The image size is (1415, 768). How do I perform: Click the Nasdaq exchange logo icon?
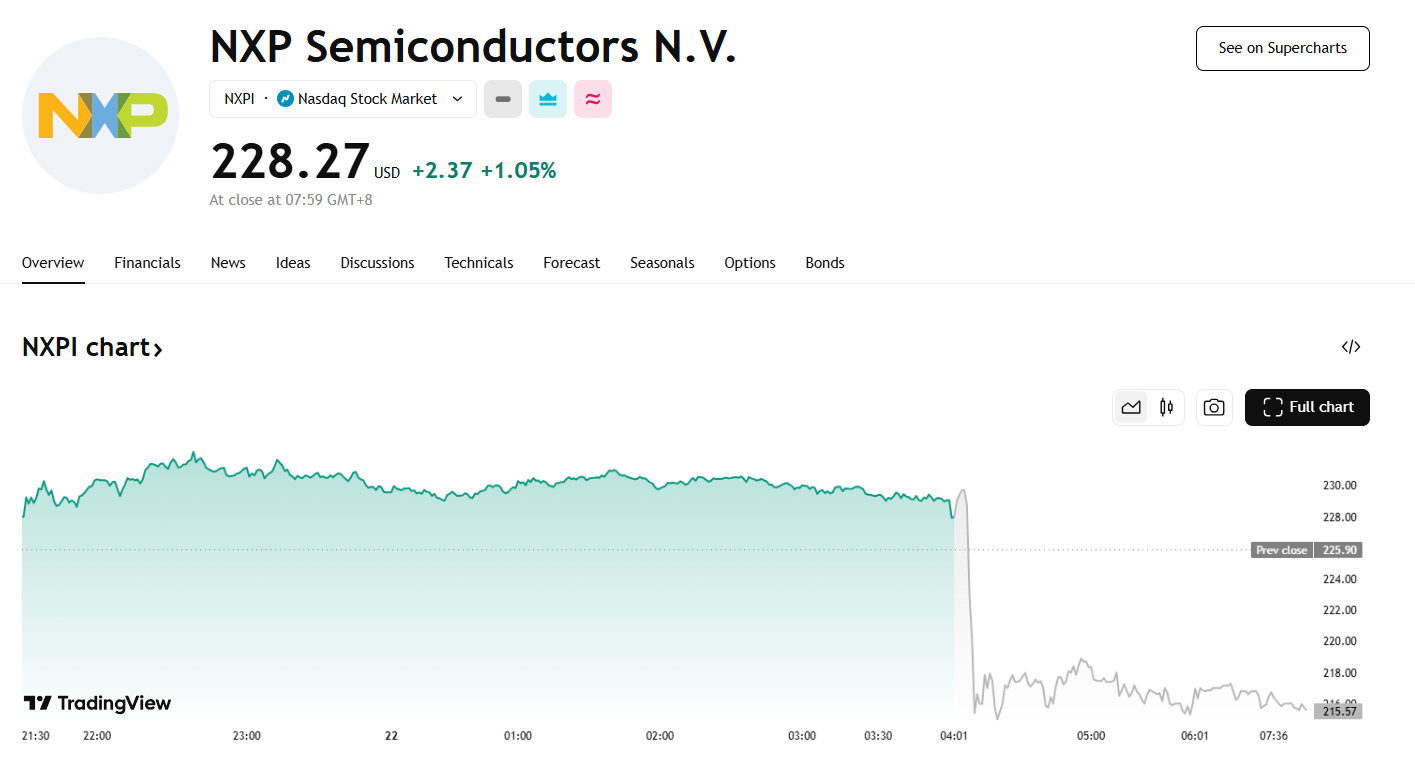285,99
